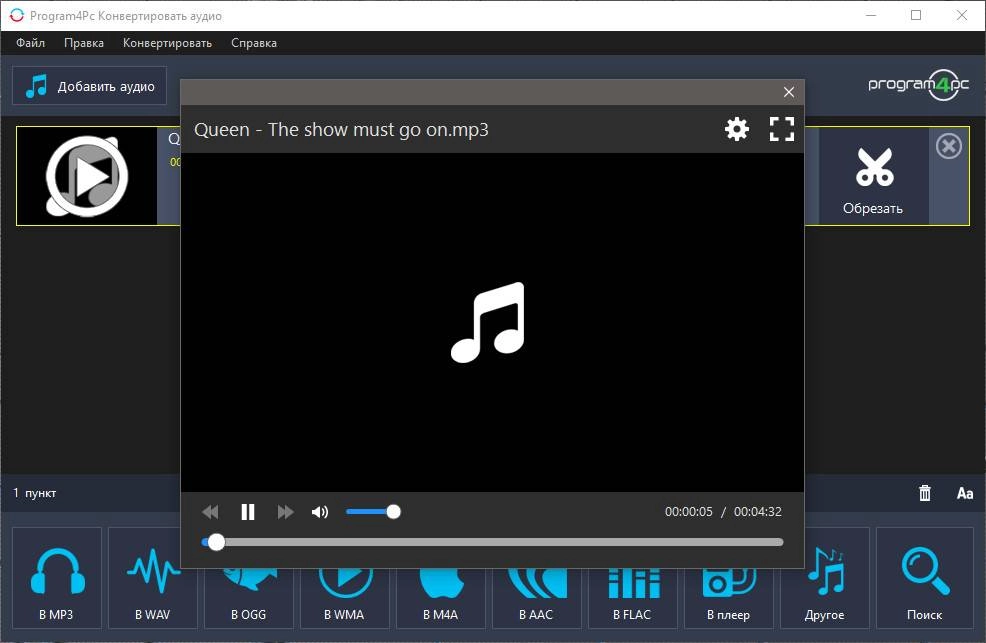Rewind the playing track
986x643 pixels.
[211, 512]
